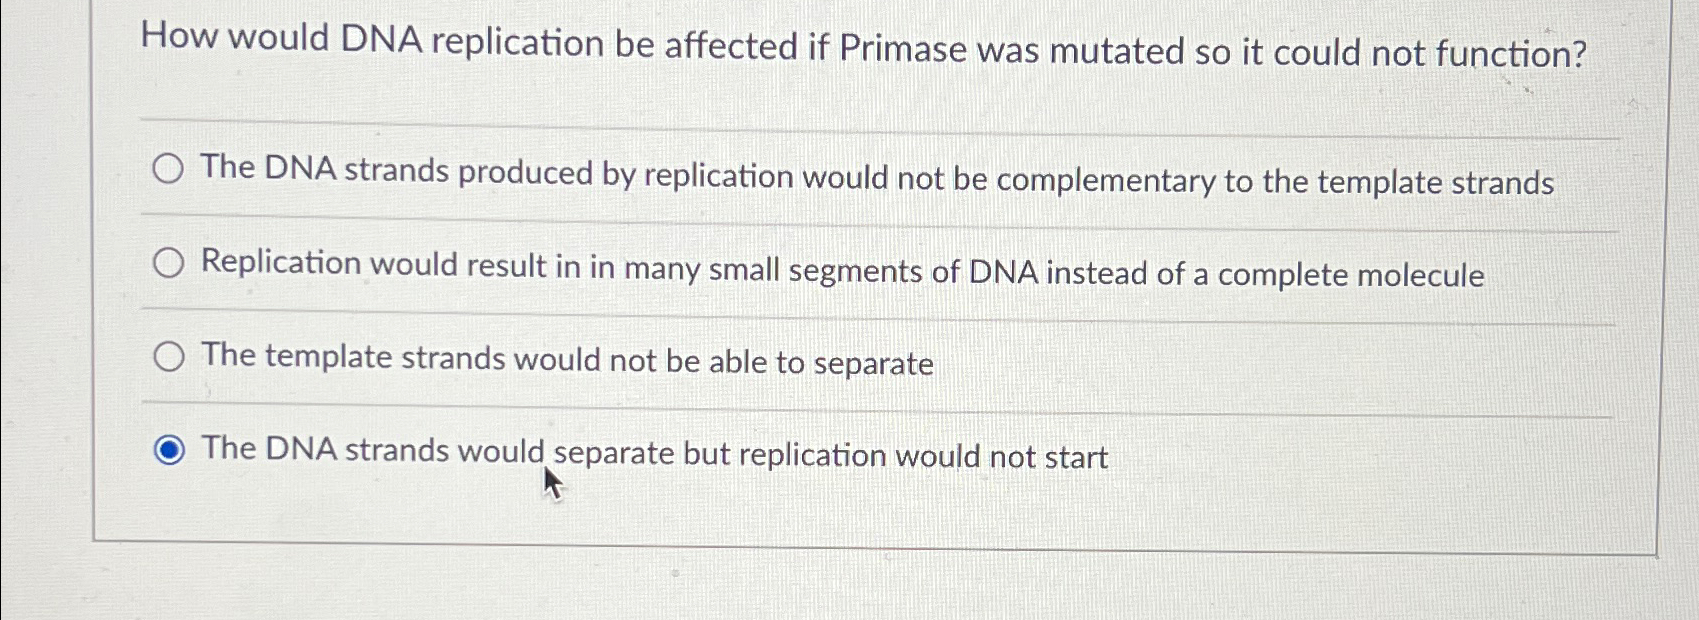Deselect the currently filled radio button
Screen dimensions: 1699x620
pyautogui.click(x=168, y=450)
